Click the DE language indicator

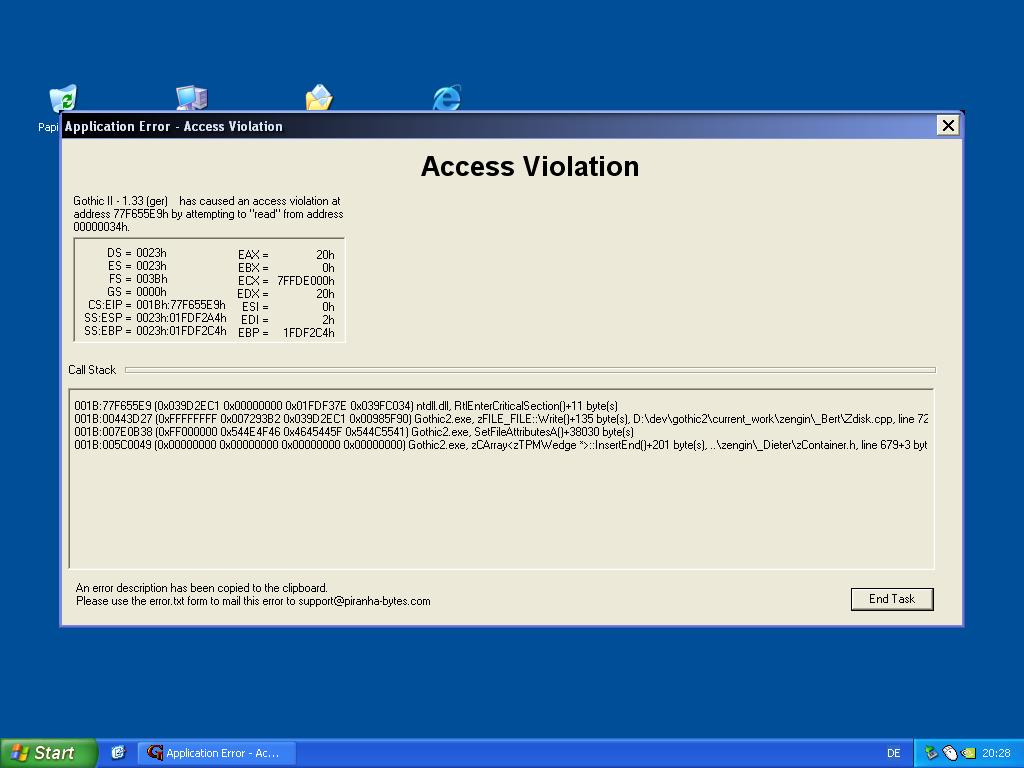click(x=893, y=753)
